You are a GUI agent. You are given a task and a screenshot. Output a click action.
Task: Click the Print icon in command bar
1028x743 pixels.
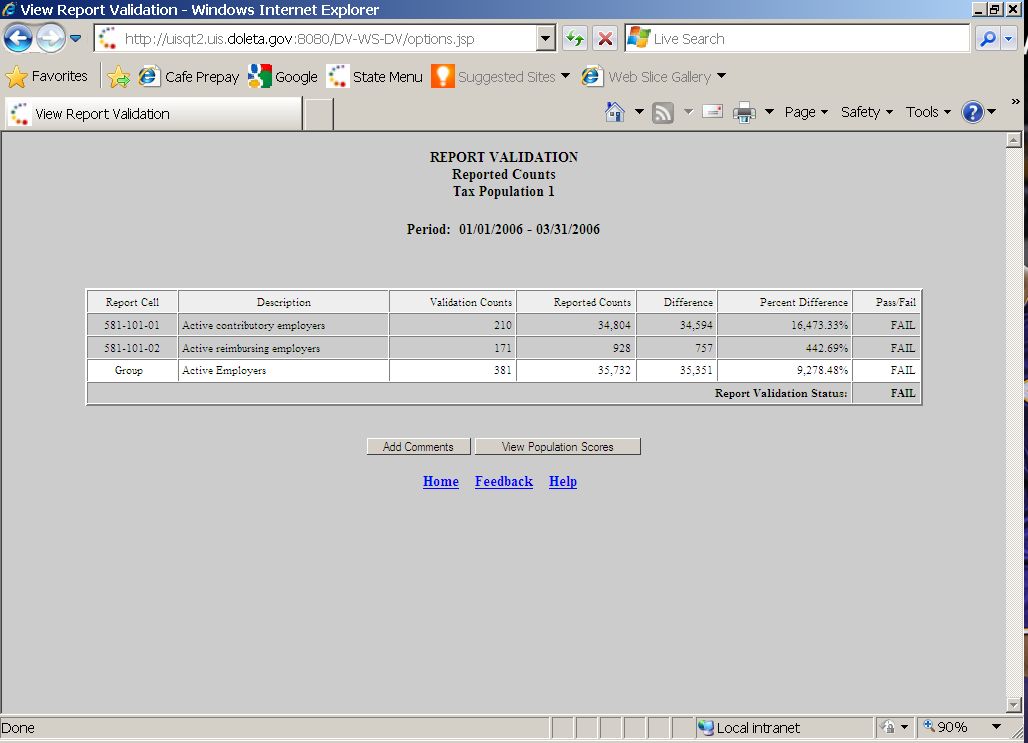744,113
